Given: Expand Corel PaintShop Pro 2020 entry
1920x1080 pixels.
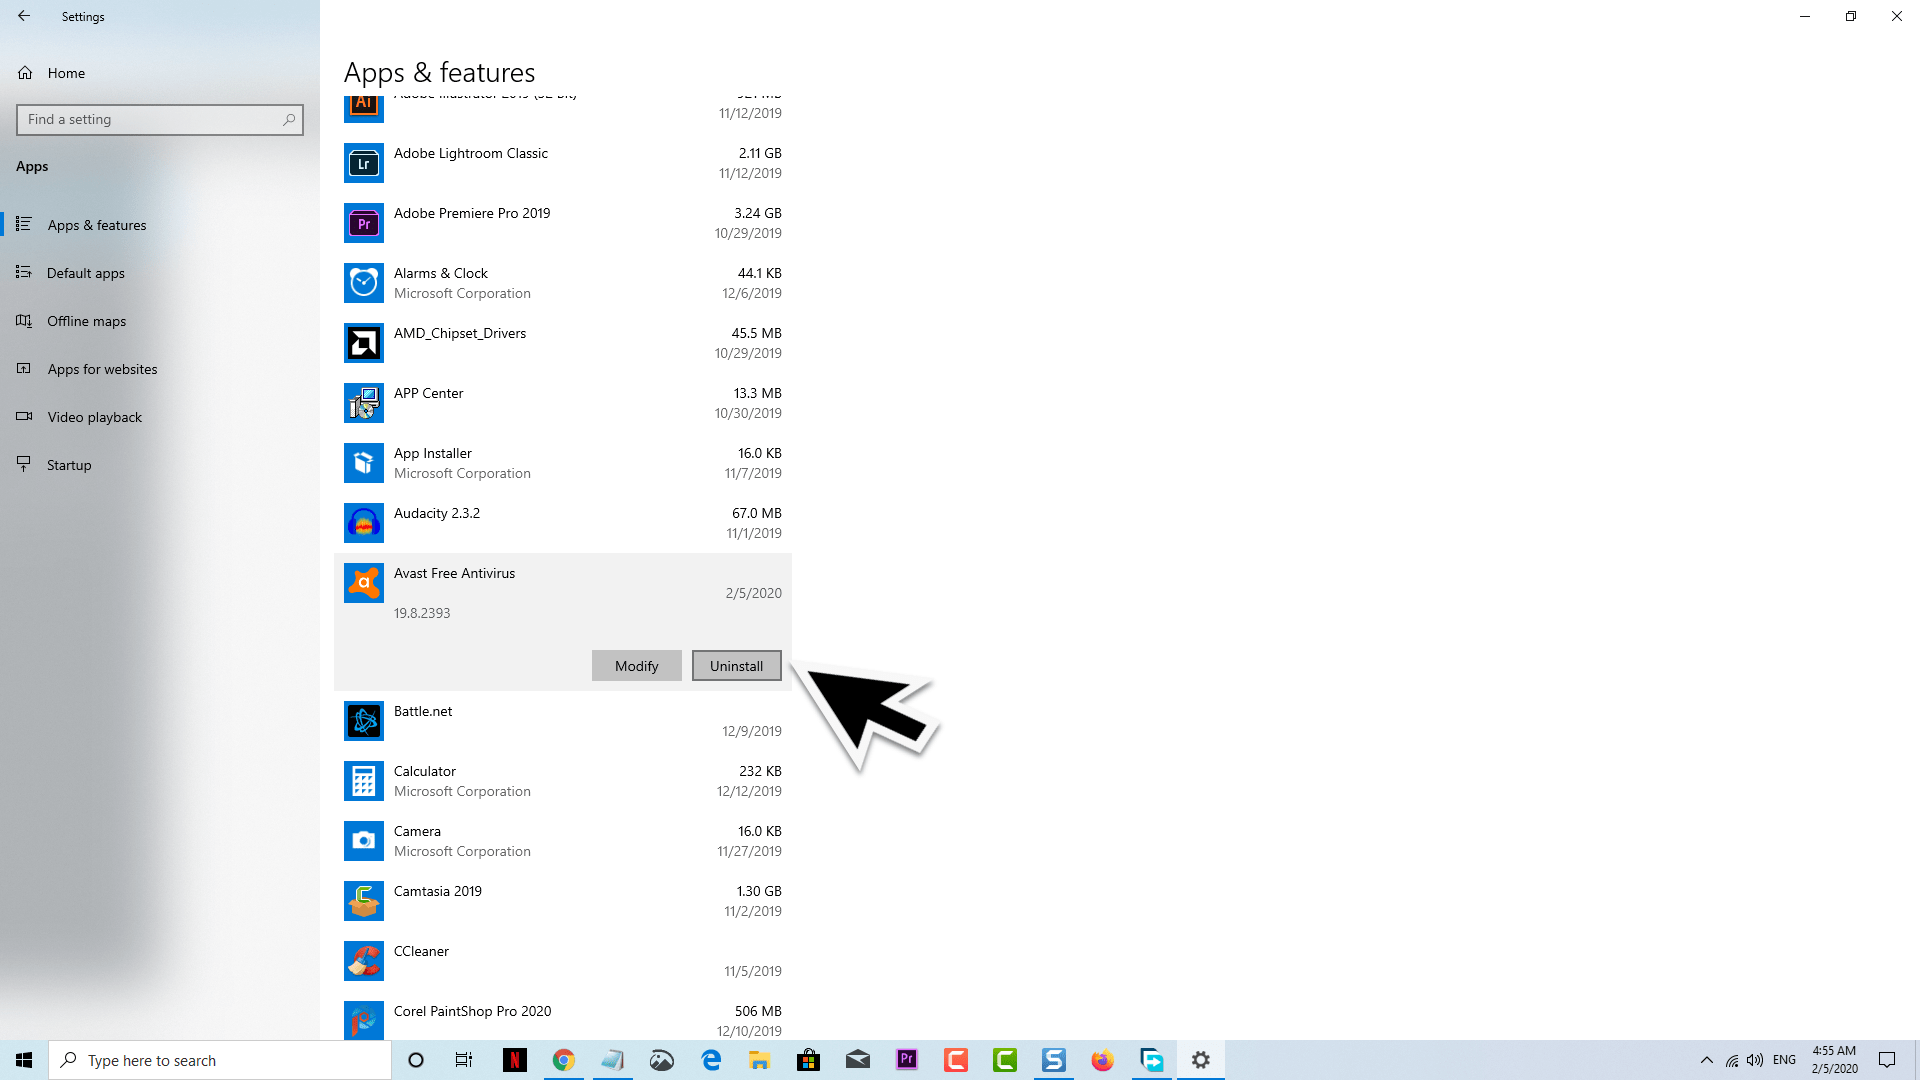Looking at the screenshot, I should point(562,1019).
